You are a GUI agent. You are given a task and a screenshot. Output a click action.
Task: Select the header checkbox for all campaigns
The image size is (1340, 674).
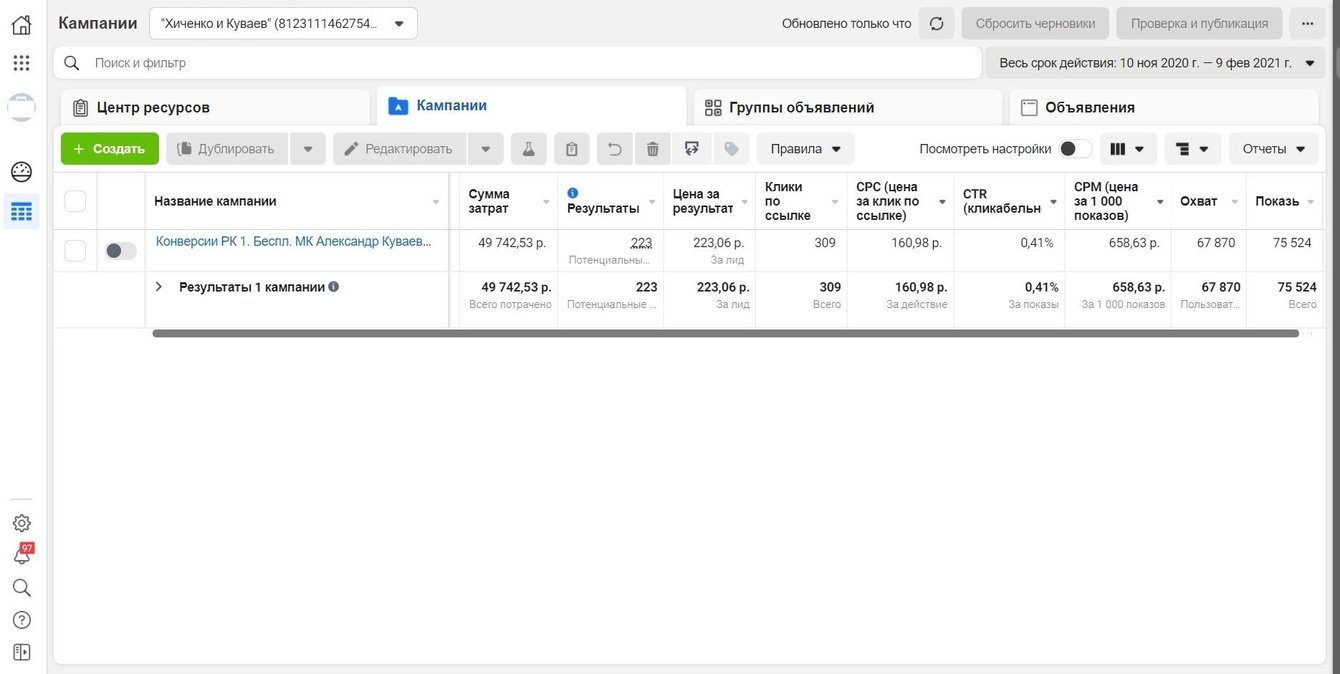pos(75,201)
